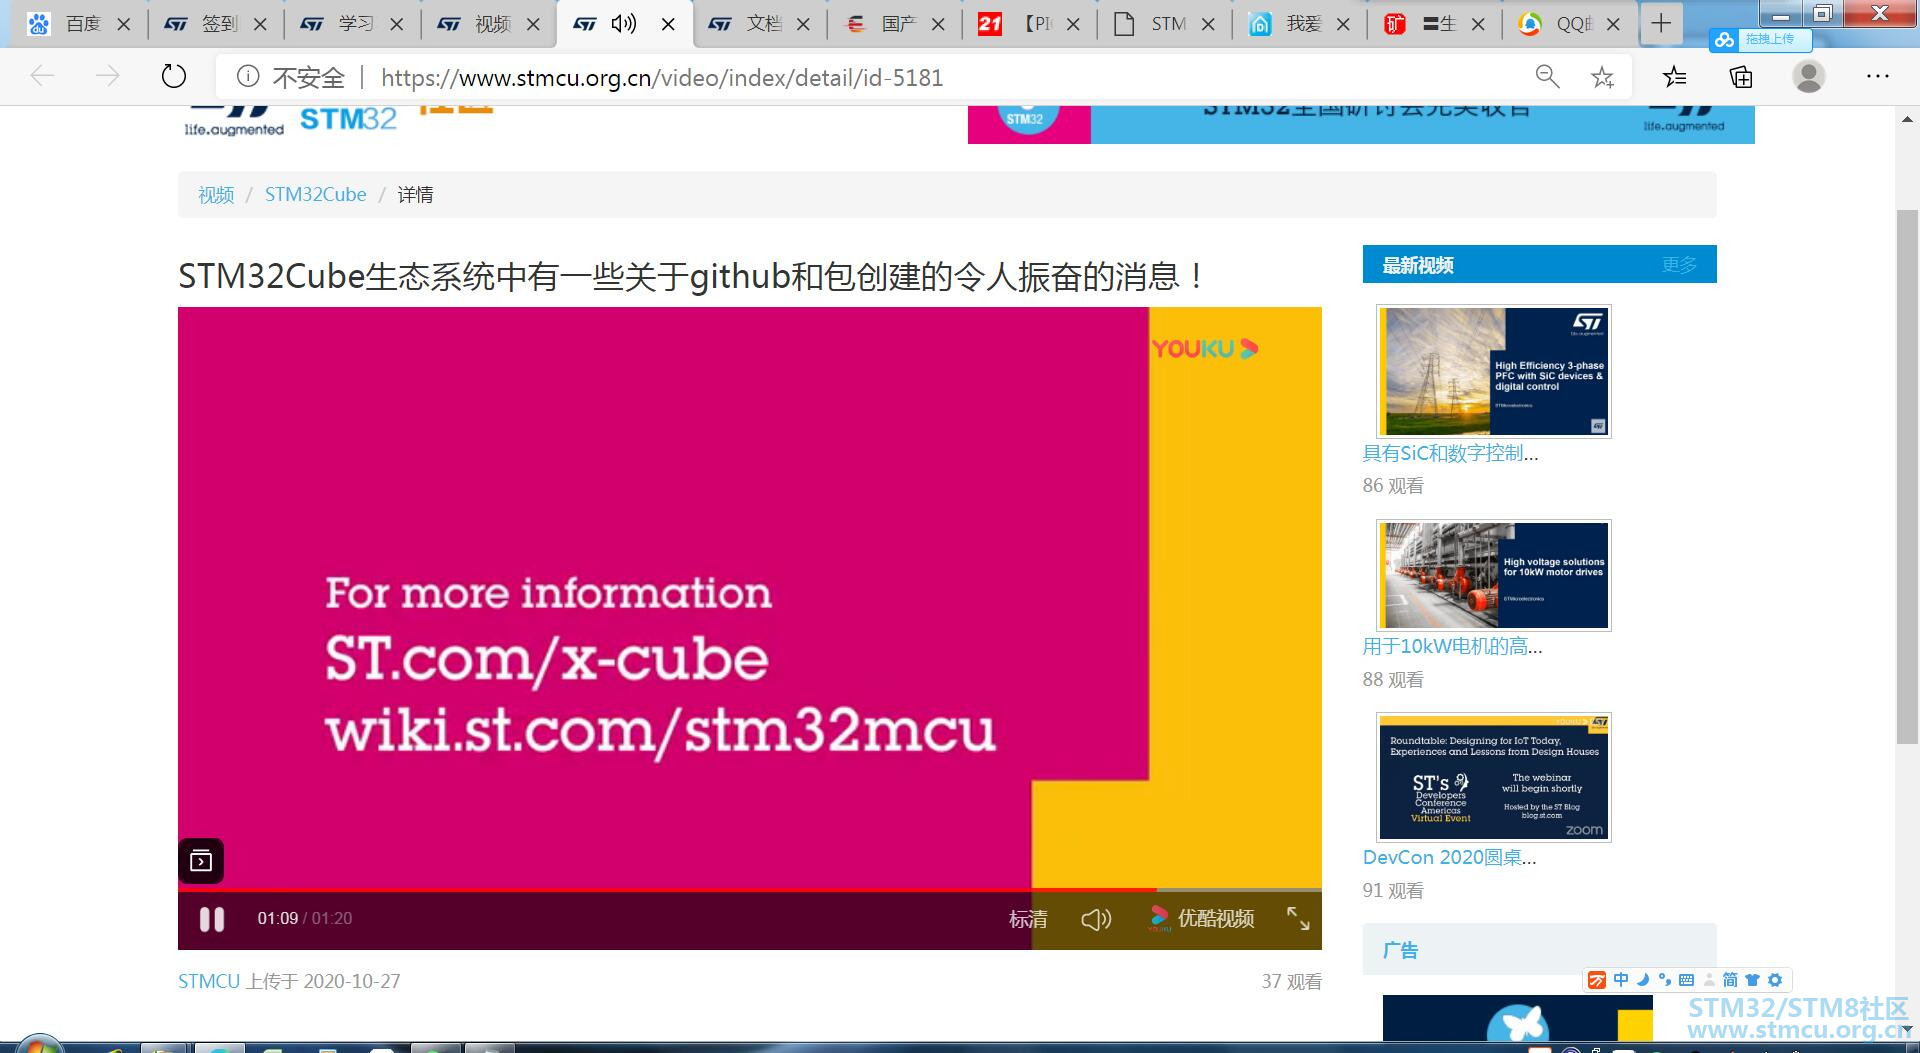1920x1053 pixels.
Task: Click 更多 in the latest videos header
Action: coord(1680,265)
